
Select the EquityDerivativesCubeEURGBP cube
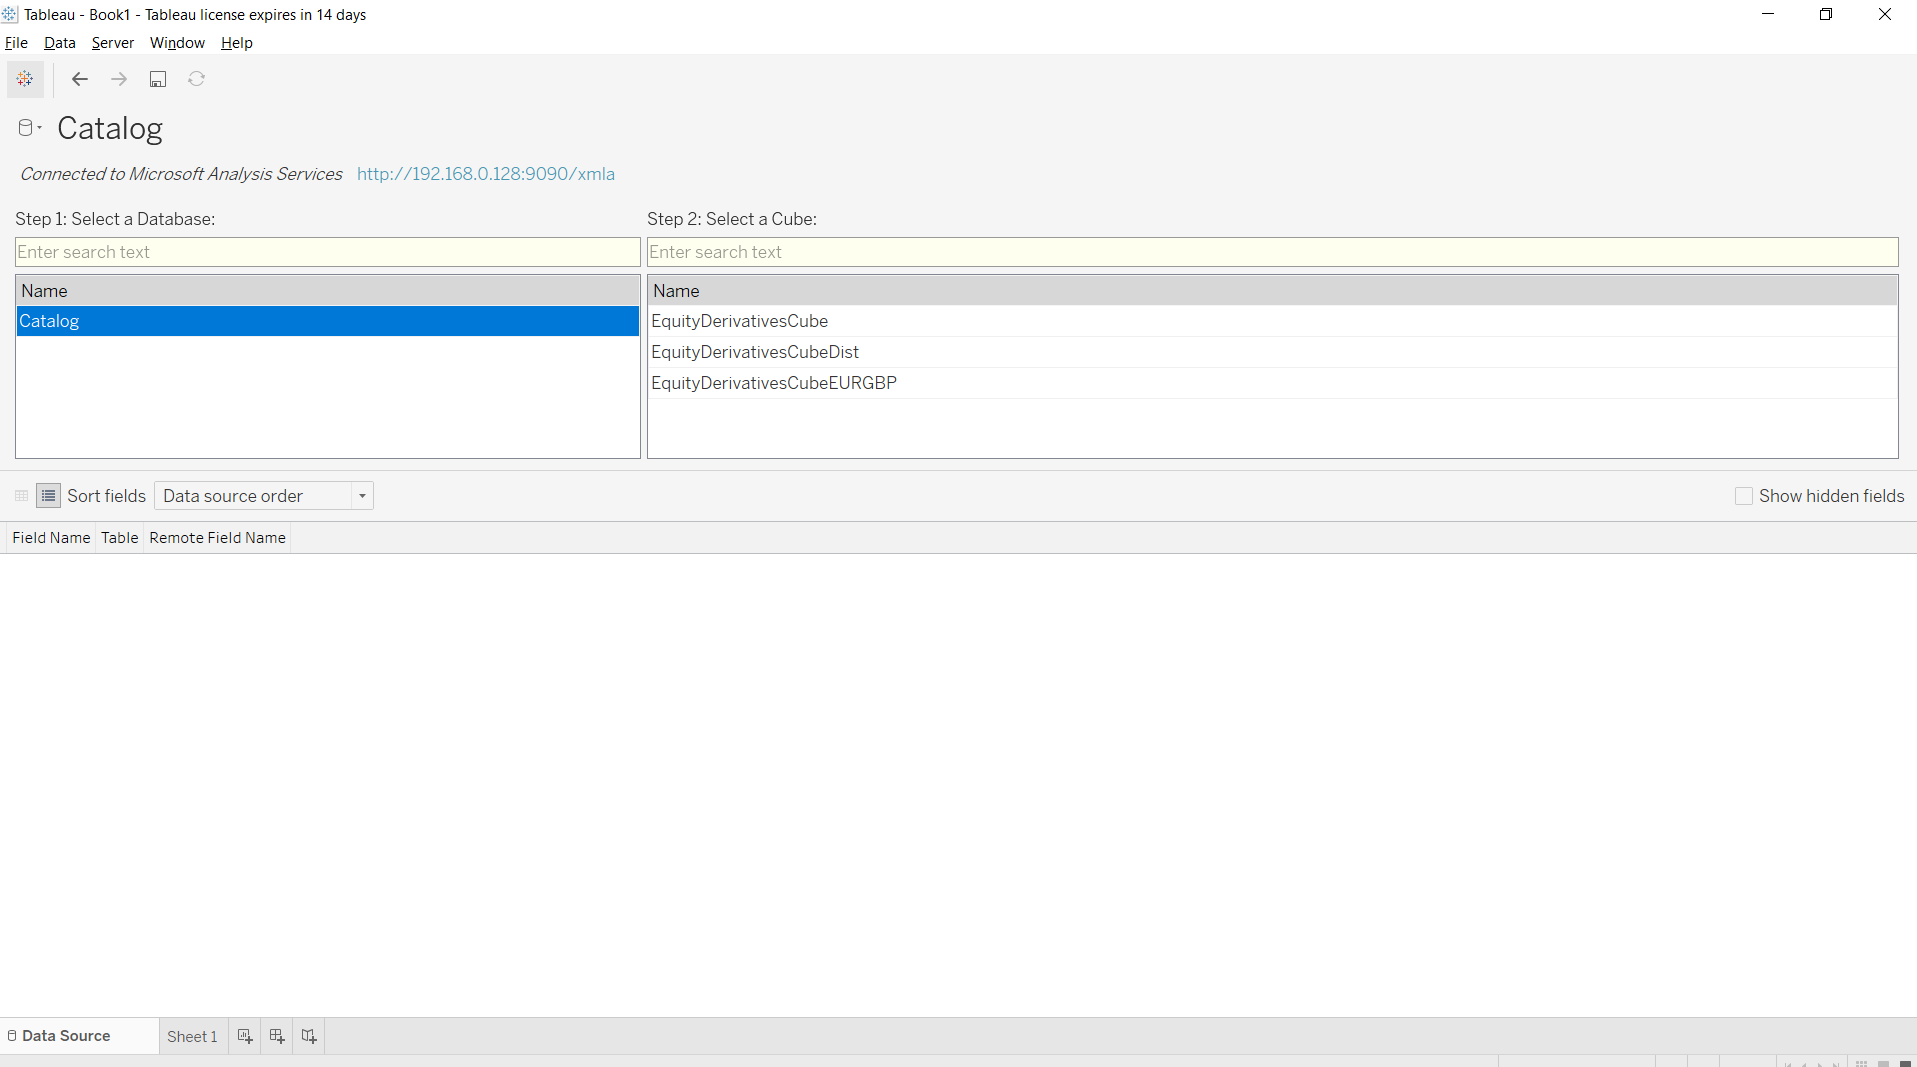click(774, 383)
